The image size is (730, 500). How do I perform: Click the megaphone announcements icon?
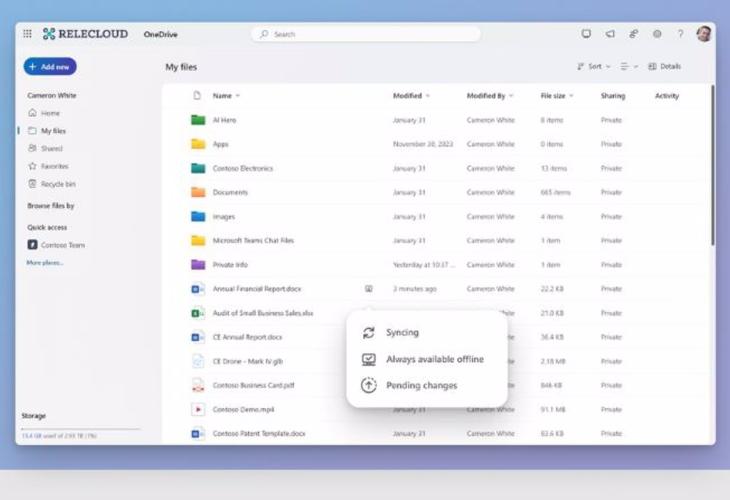point(610,34)
